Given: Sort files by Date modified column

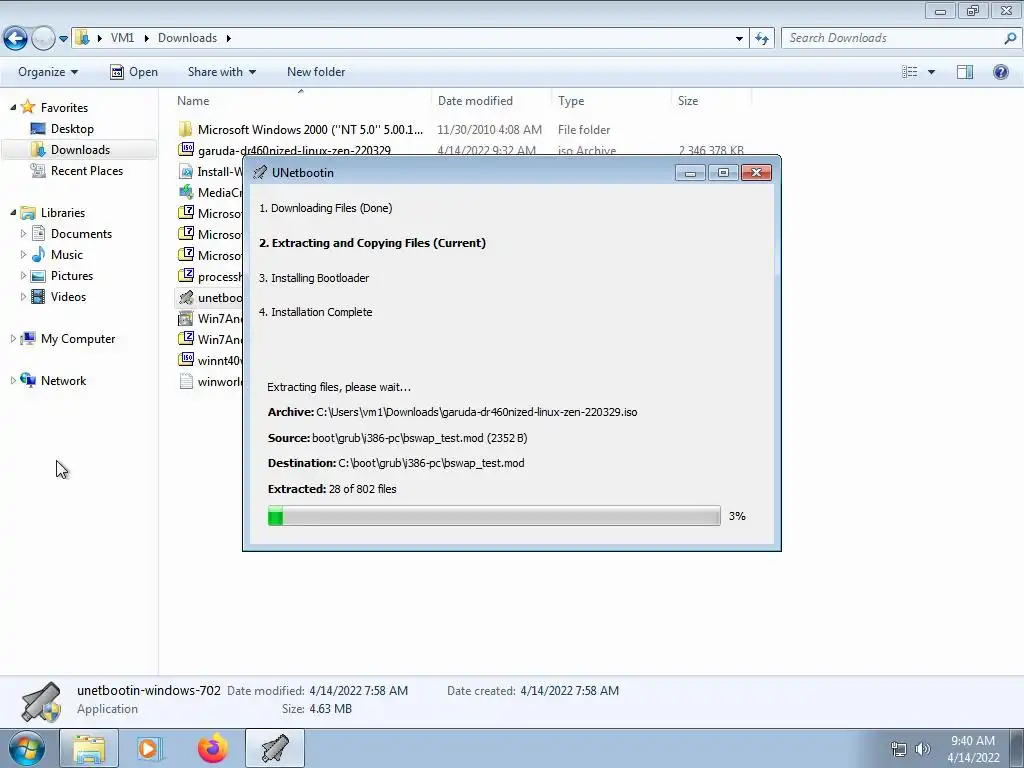Looking at the screenshot, I should pos(475,101).
